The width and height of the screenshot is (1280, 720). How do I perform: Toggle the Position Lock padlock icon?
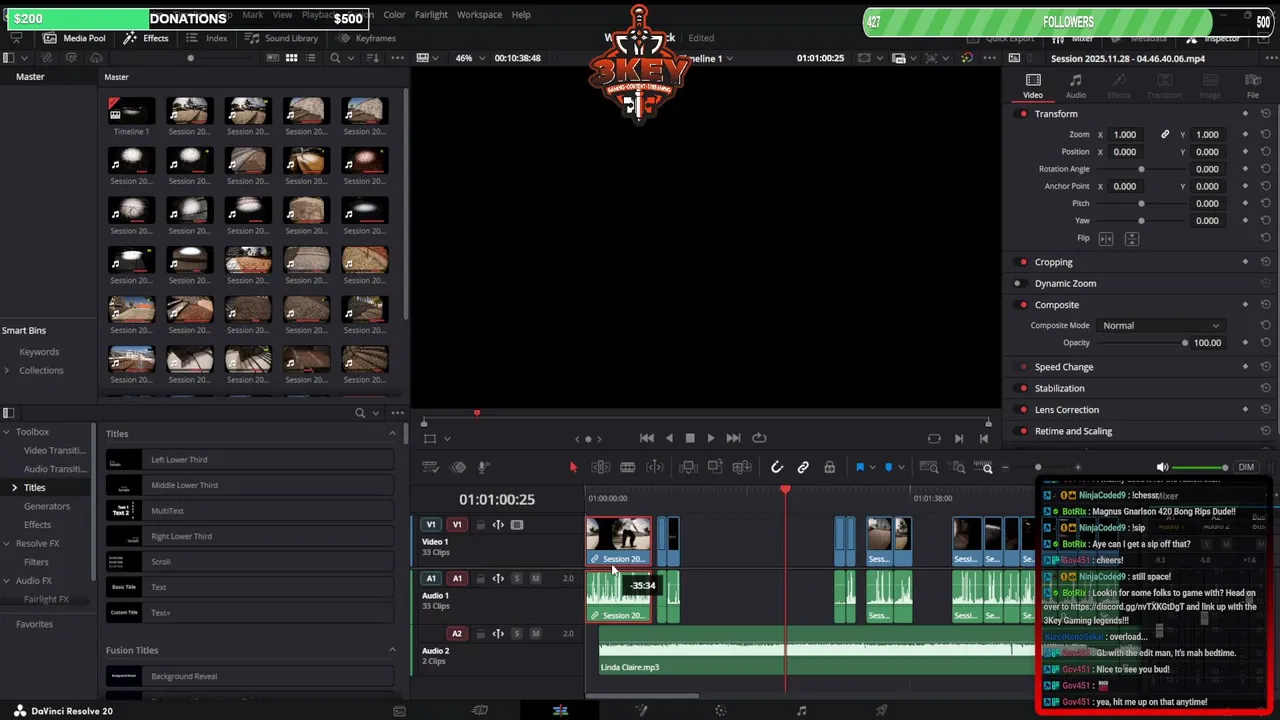tap(829, 468)
